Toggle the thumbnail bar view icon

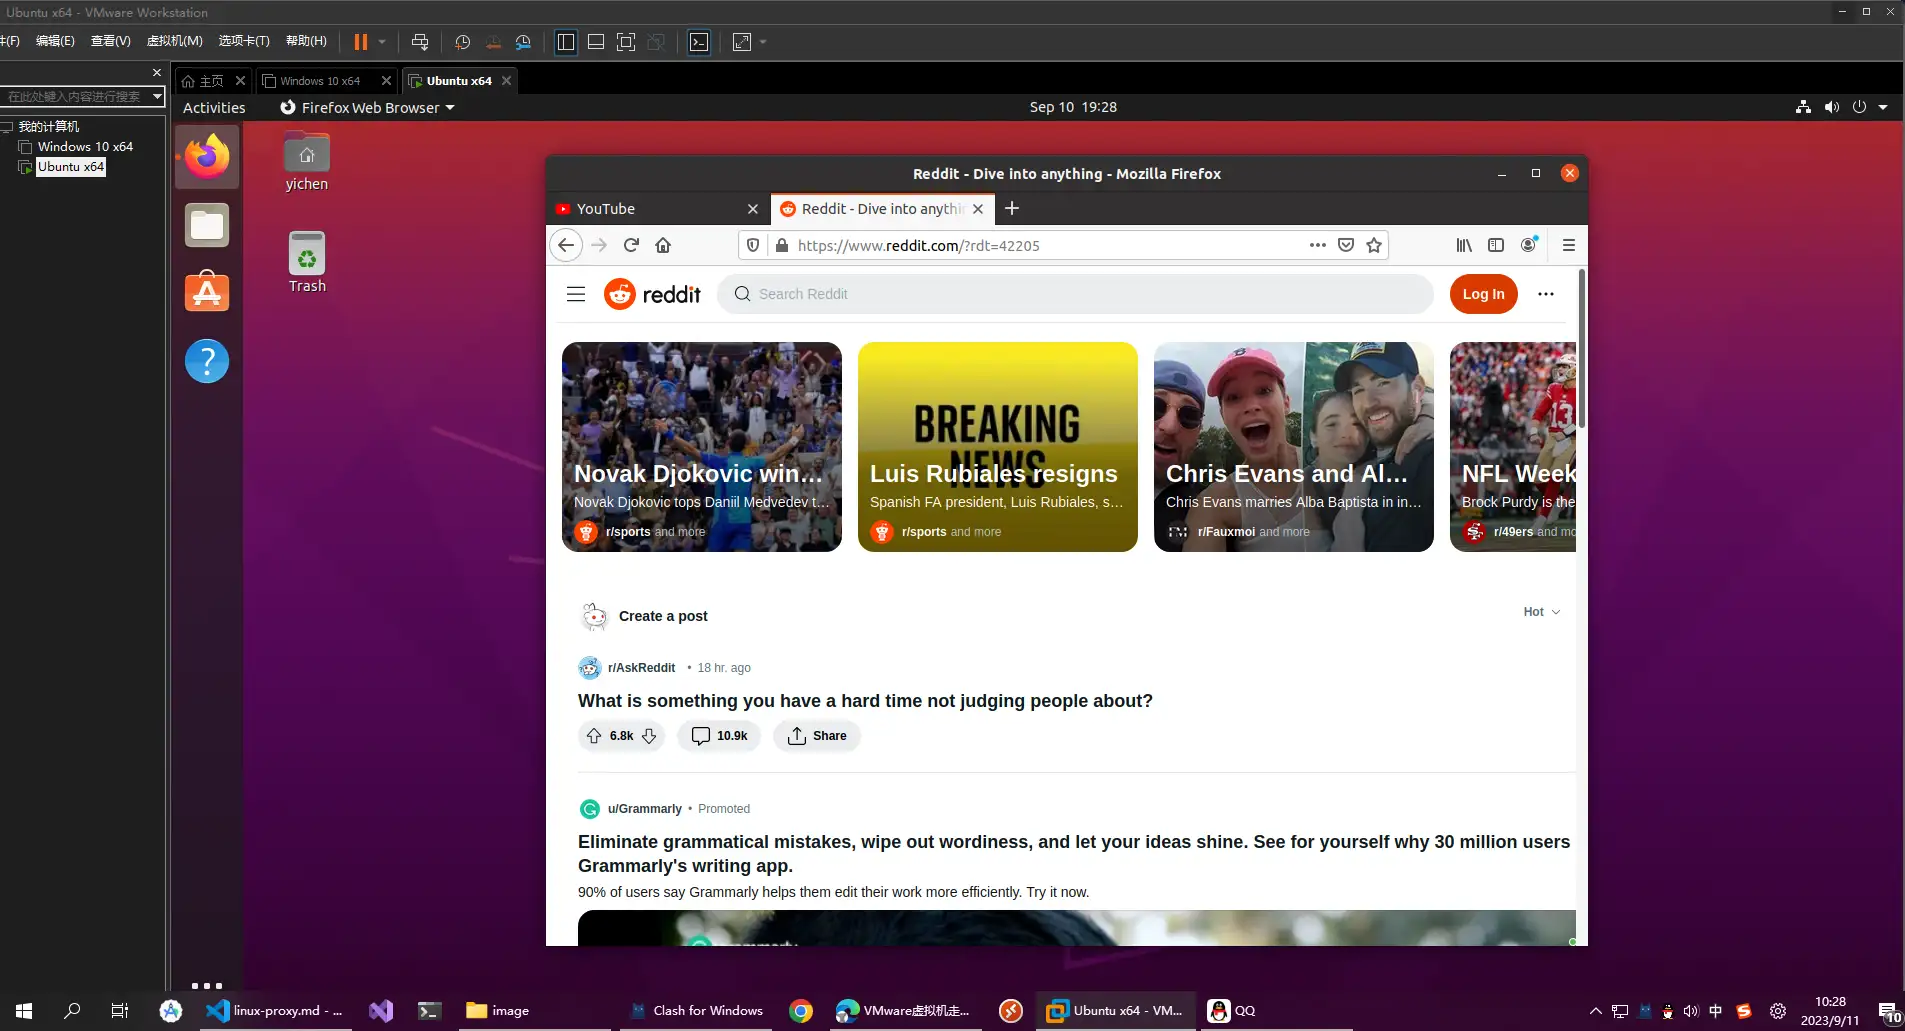coord(596,42)
